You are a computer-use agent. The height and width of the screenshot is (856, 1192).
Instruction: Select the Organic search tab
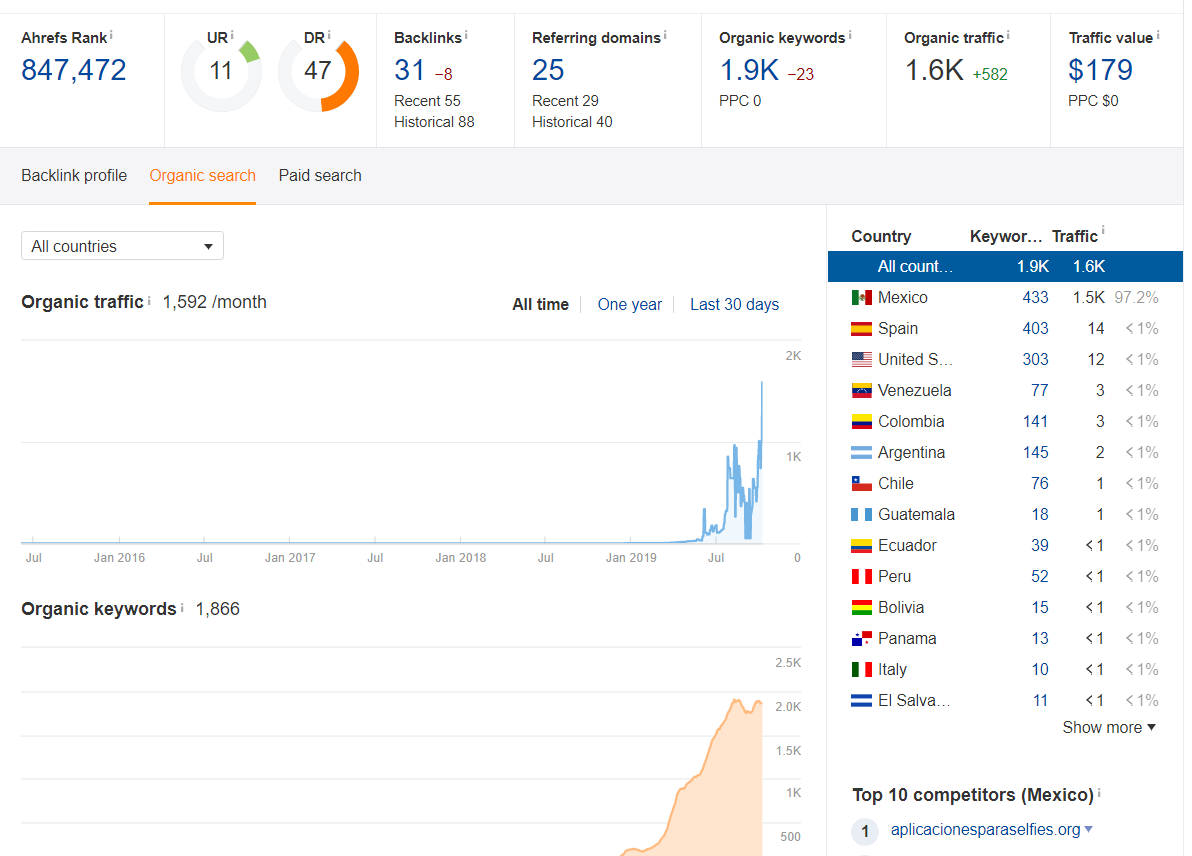pos(202,176)
